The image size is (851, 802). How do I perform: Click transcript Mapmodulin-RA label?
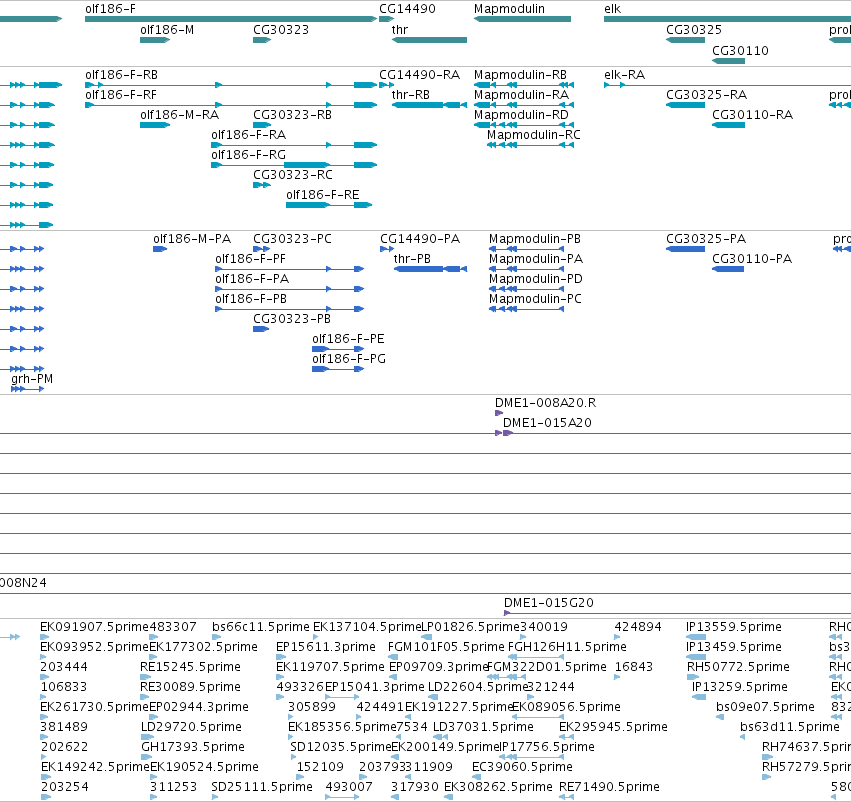coord(521,95)
